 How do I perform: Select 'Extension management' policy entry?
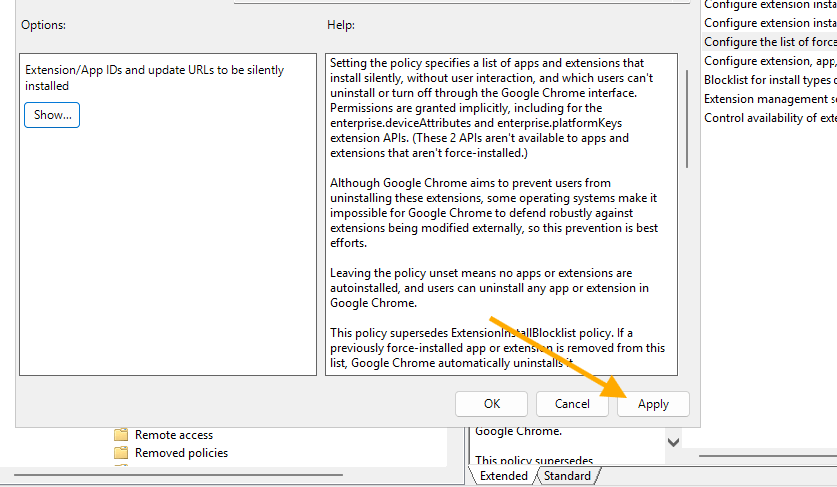tap(769, 98)
